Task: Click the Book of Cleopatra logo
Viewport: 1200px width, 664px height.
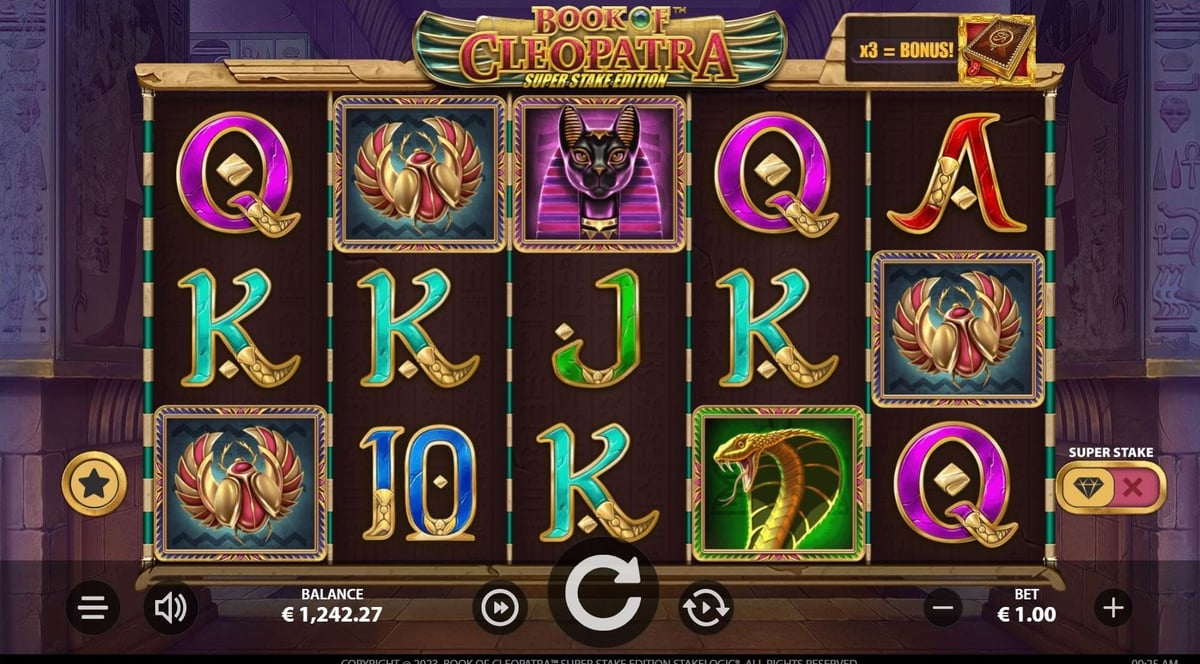Action: coord(600,48)
